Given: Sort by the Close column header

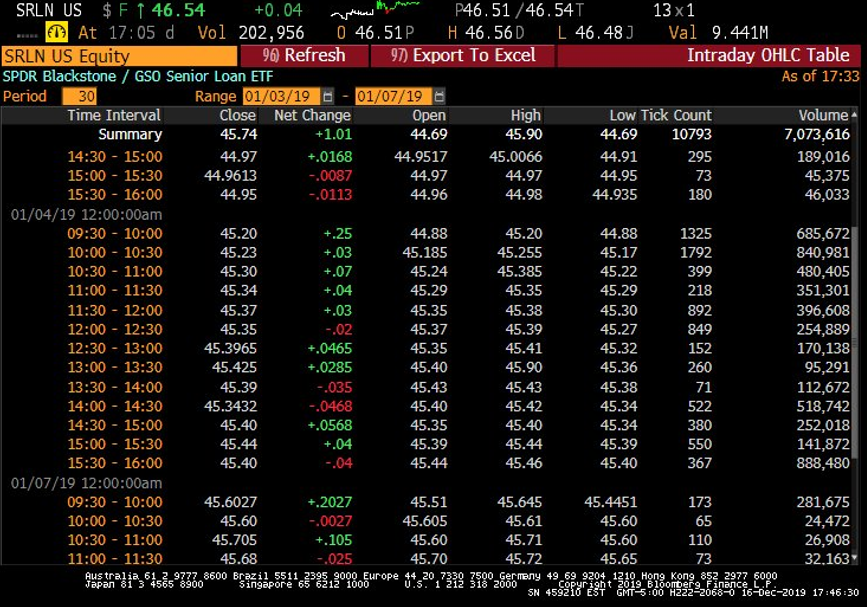Looking at the screenshot, I should 238,115.
